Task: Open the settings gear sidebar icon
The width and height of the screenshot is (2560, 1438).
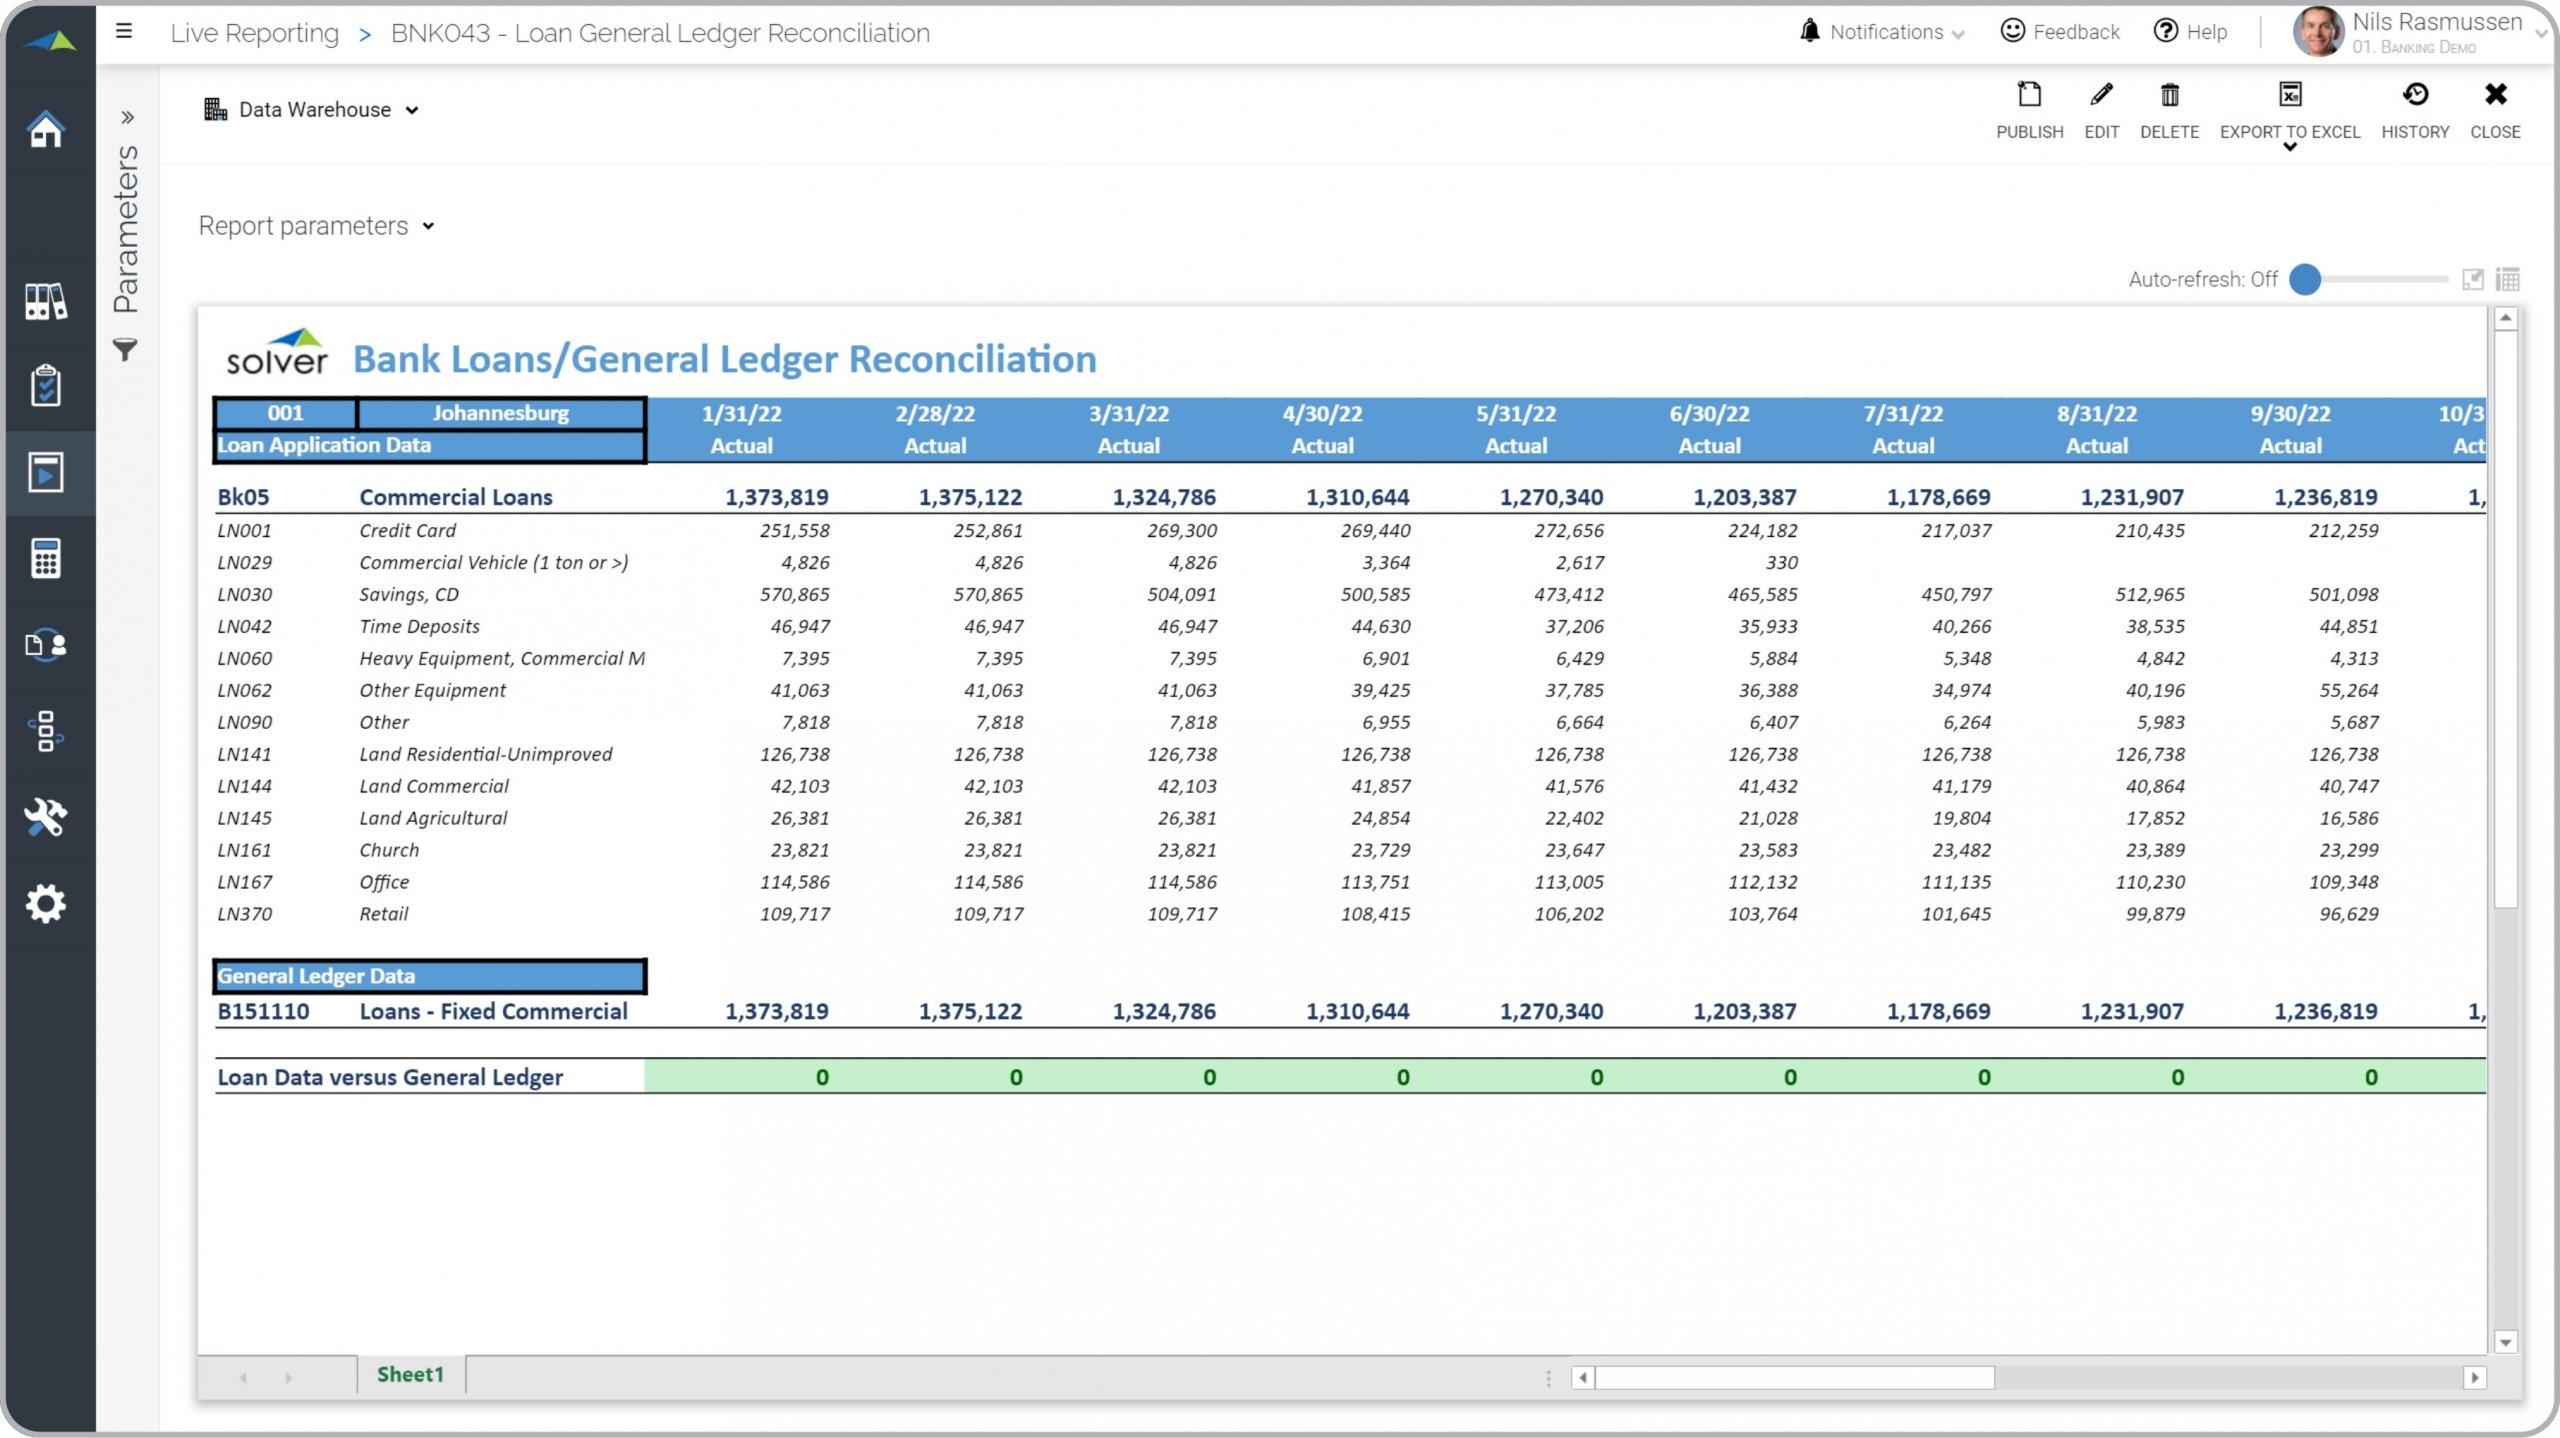Action: (46, 904)
